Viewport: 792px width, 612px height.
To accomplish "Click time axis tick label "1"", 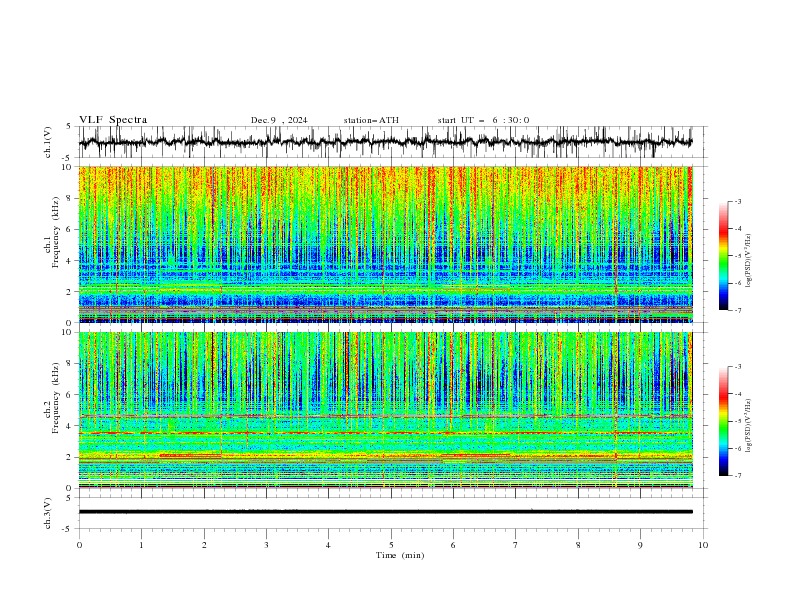I will 141,545.
